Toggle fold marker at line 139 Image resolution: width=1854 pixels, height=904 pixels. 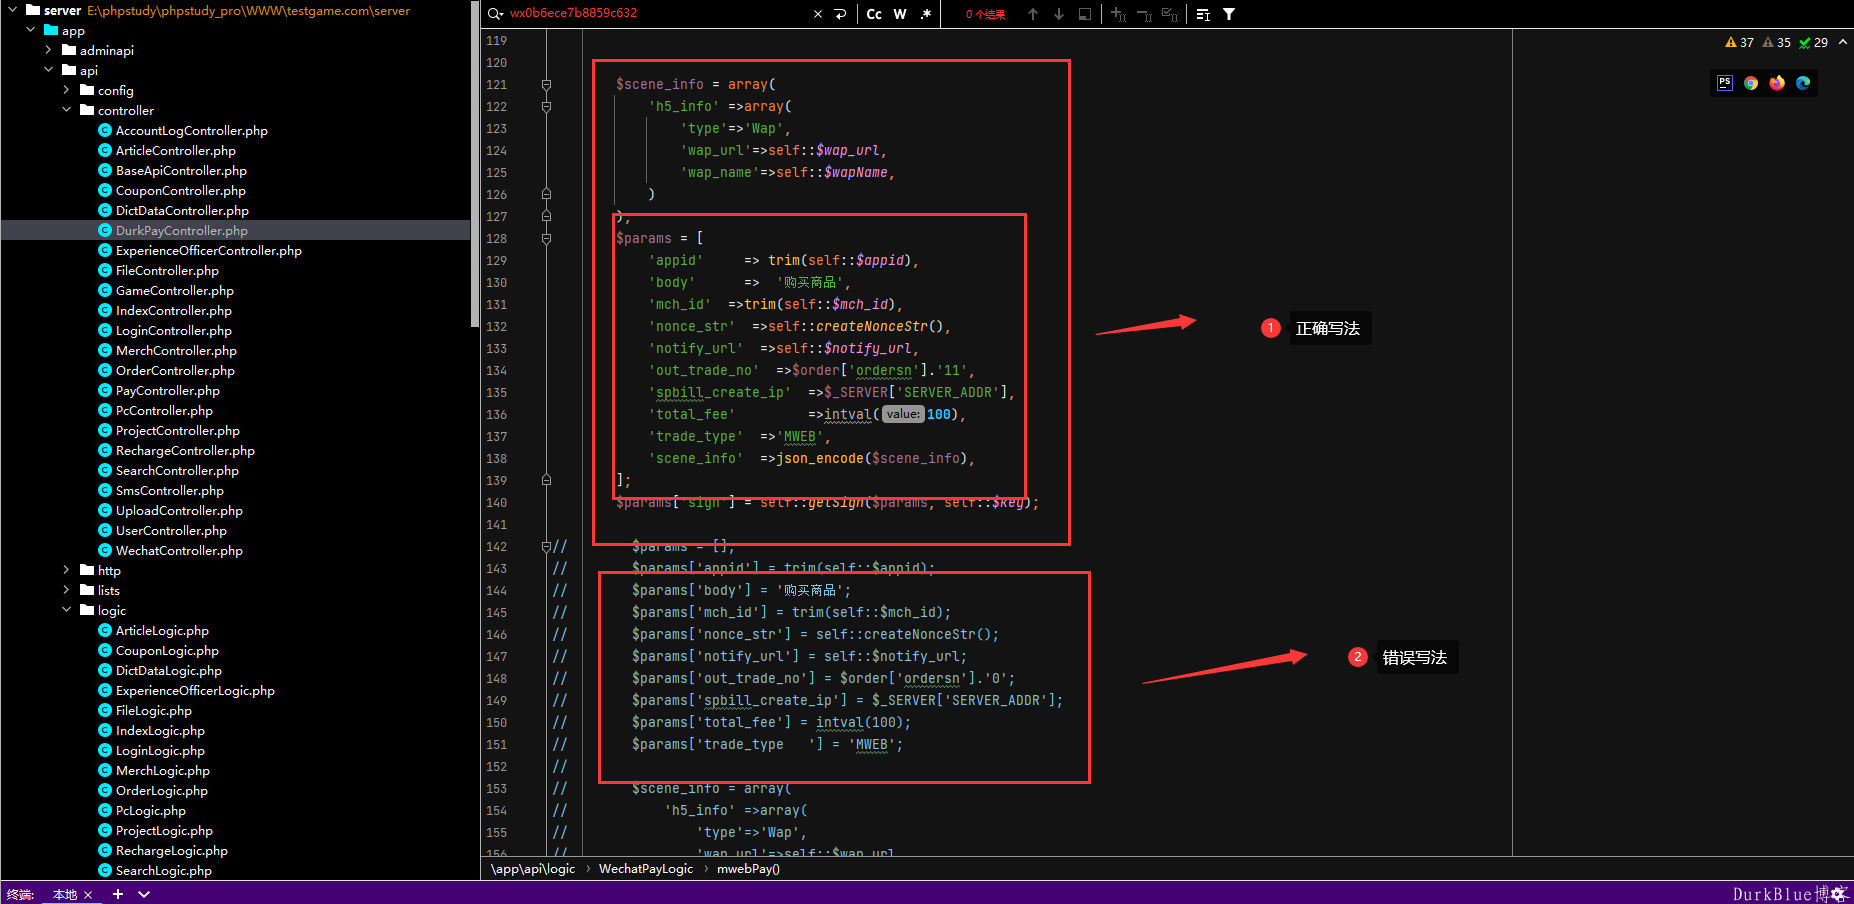(546, 480)
